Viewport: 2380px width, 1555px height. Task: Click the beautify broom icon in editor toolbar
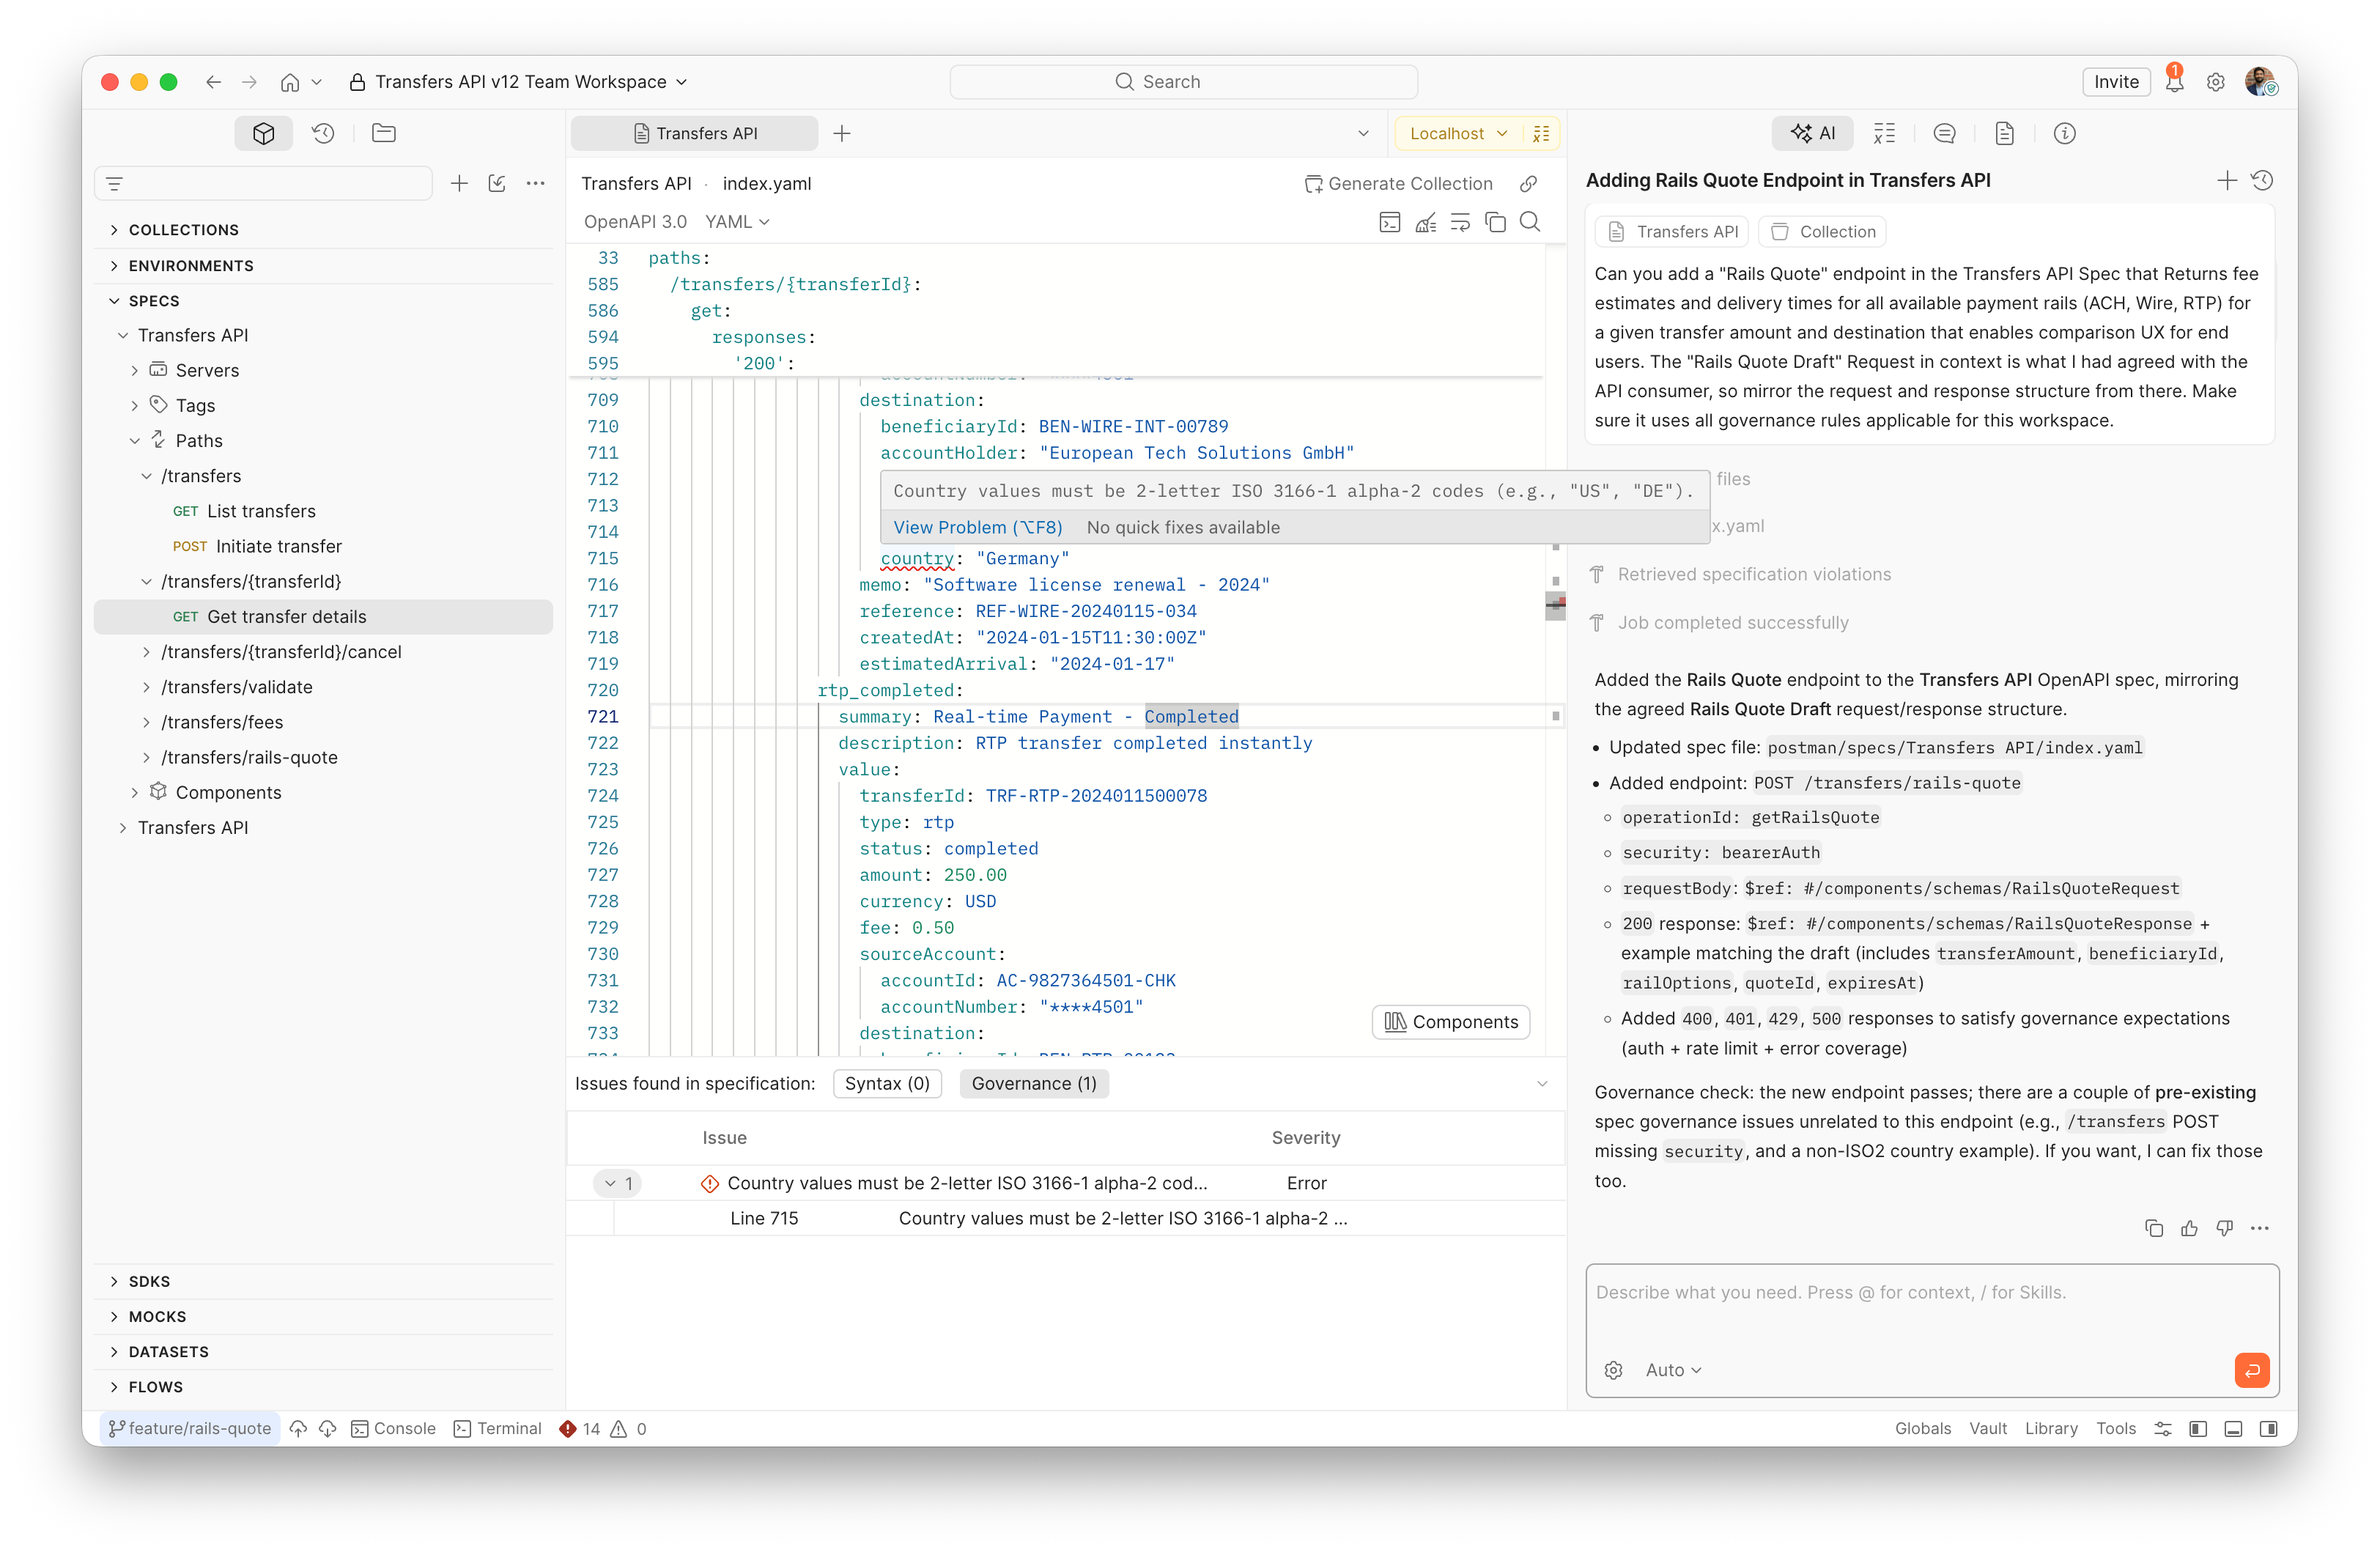point(1426,222)
